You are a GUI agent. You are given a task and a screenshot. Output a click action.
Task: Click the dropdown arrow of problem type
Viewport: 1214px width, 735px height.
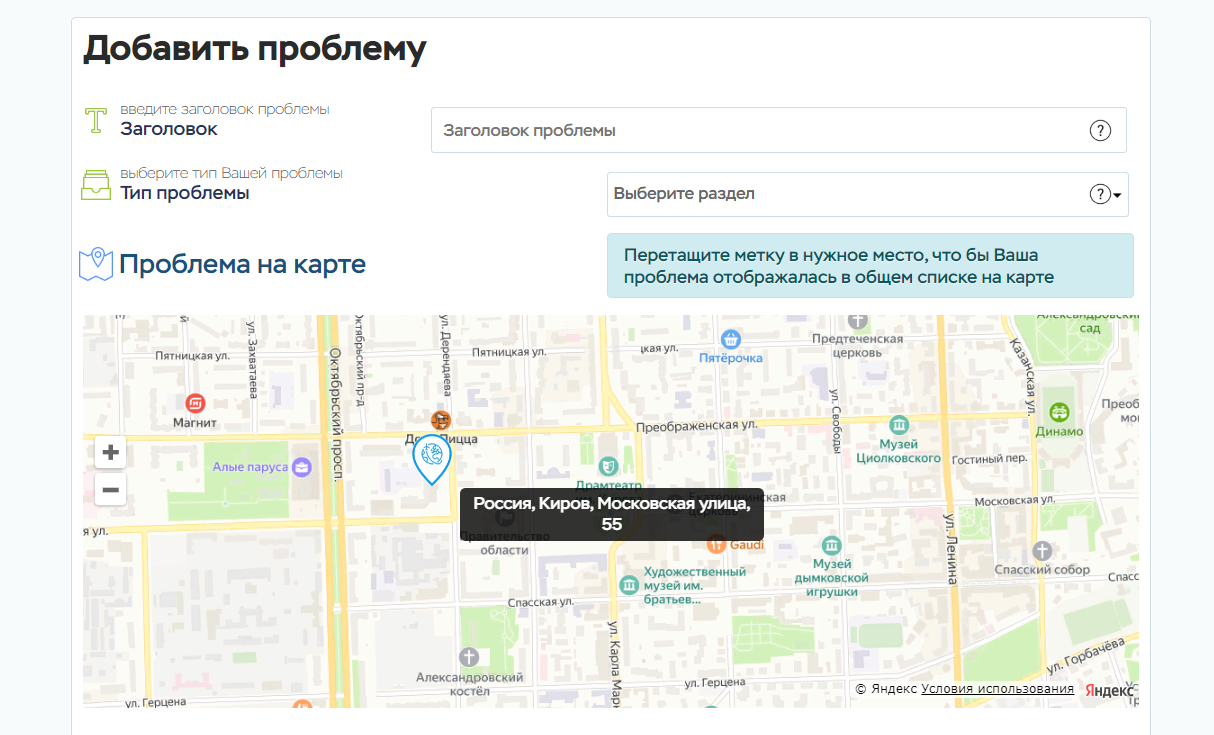point(1118,195)
